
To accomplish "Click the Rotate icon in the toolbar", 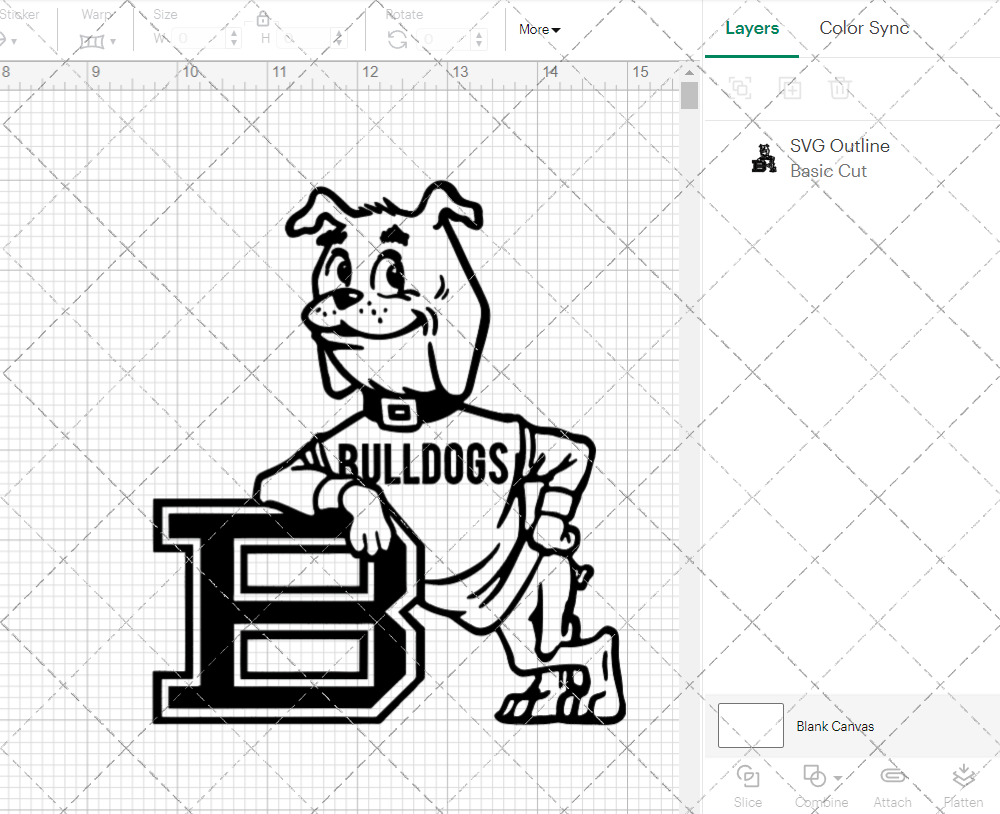I will point(397,36).
